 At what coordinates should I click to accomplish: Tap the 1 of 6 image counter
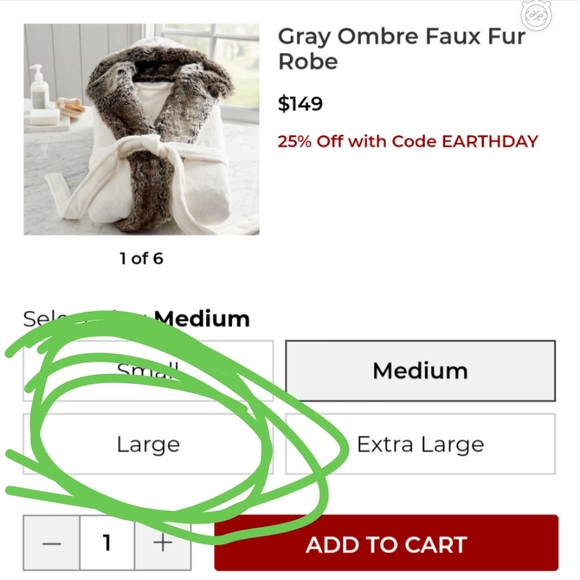141,258
